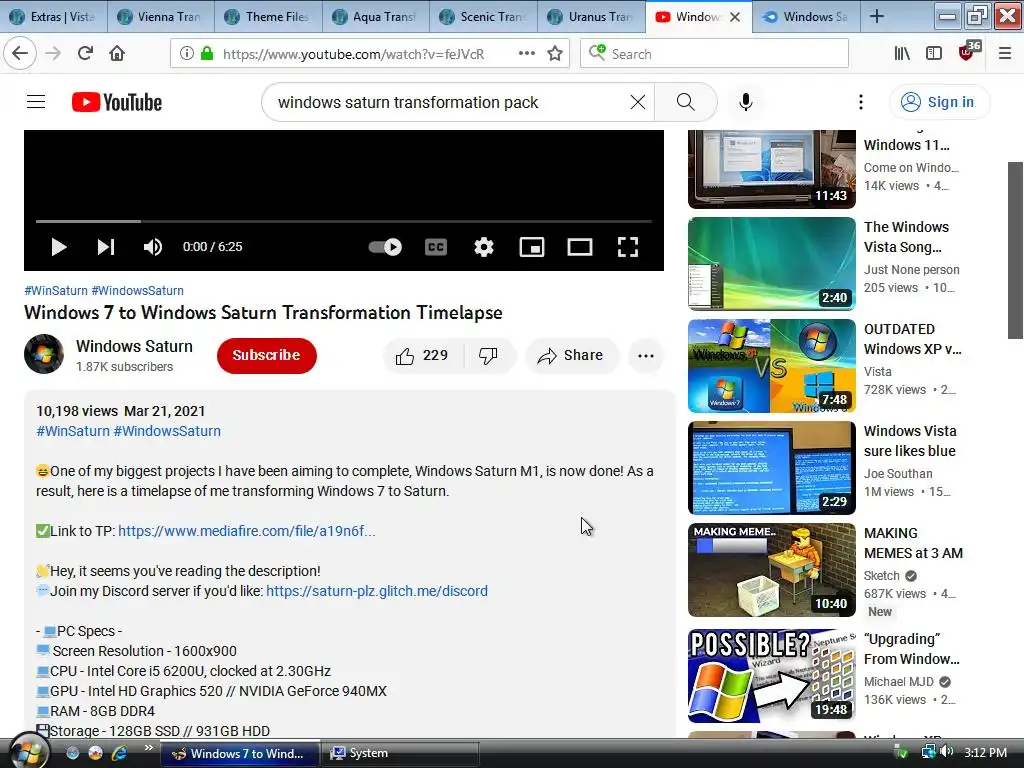Bookmark this page star

(x=555, y=54)
